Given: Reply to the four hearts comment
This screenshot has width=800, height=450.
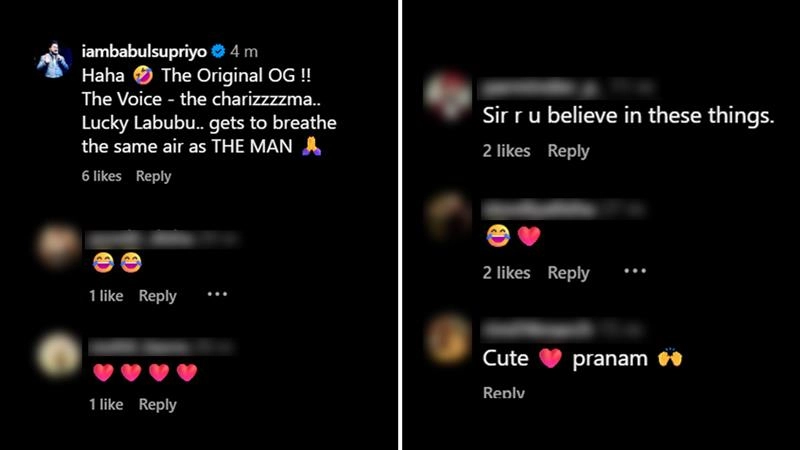Looking at the screenshot, I should point(157,404).
